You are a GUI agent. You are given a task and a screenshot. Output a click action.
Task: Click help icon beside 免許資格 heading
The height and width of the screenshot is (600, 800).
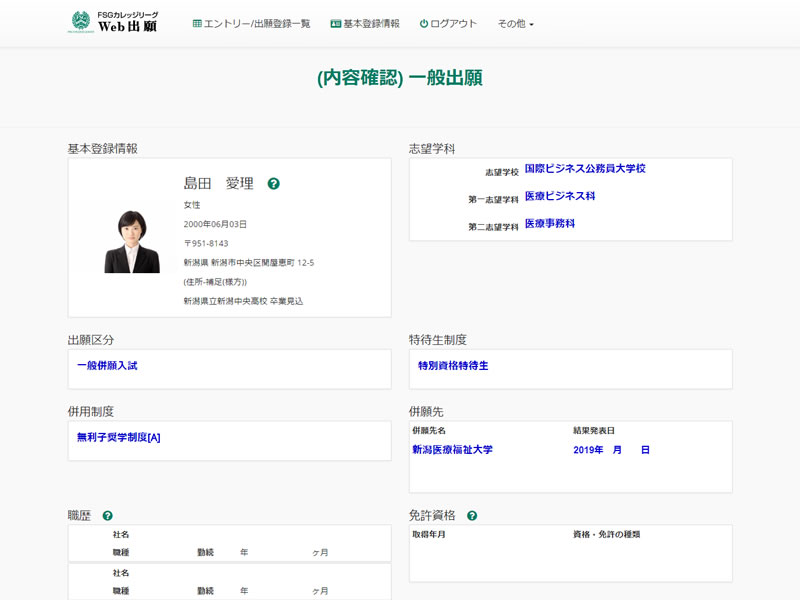[472, 516]
